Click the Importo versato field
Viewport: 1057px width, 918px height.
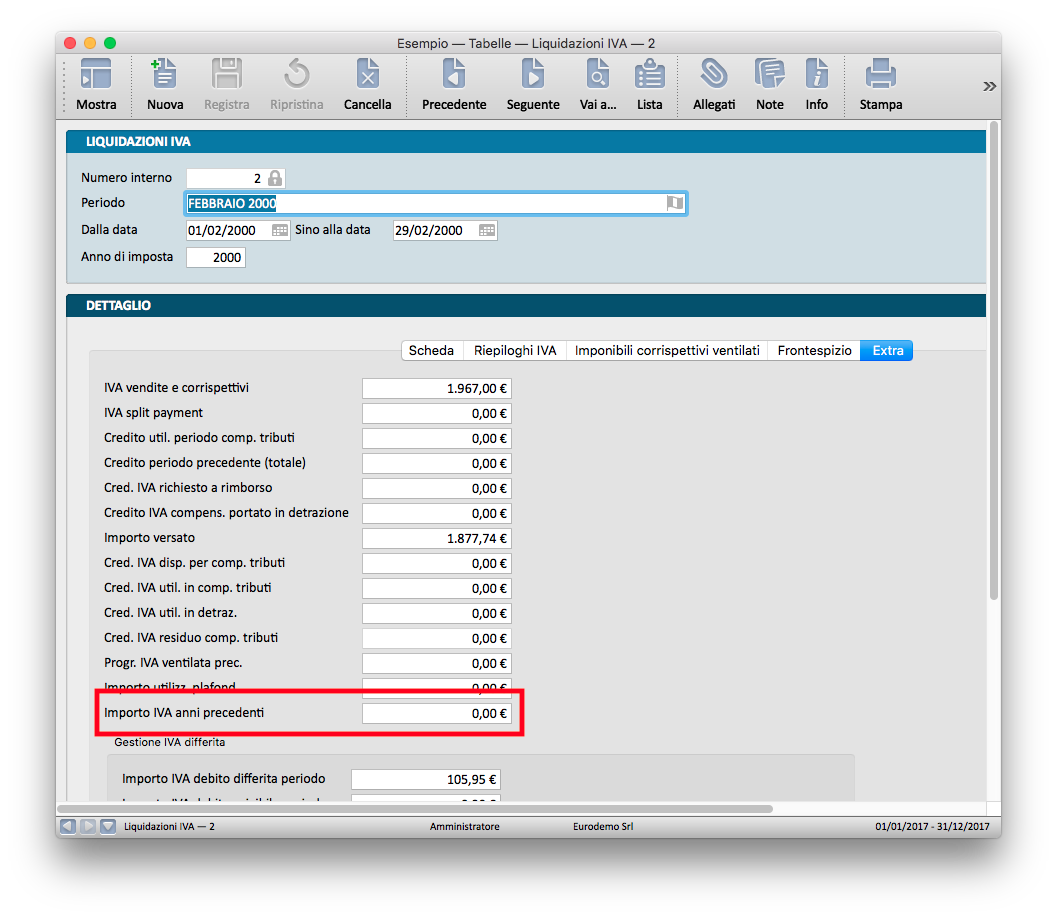tap(436, 538)
